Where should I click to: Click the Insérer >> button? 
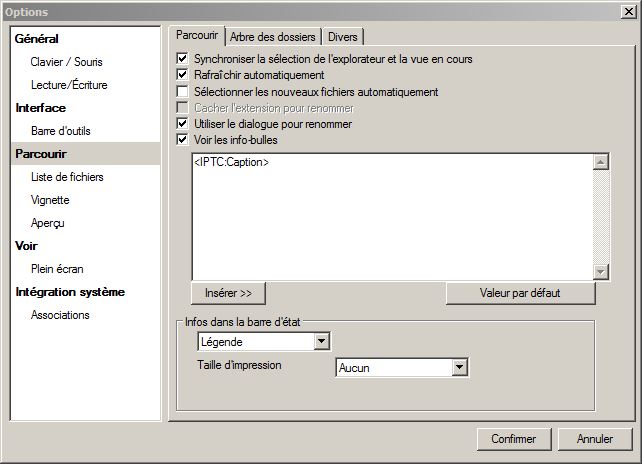[x=228, y=293]
